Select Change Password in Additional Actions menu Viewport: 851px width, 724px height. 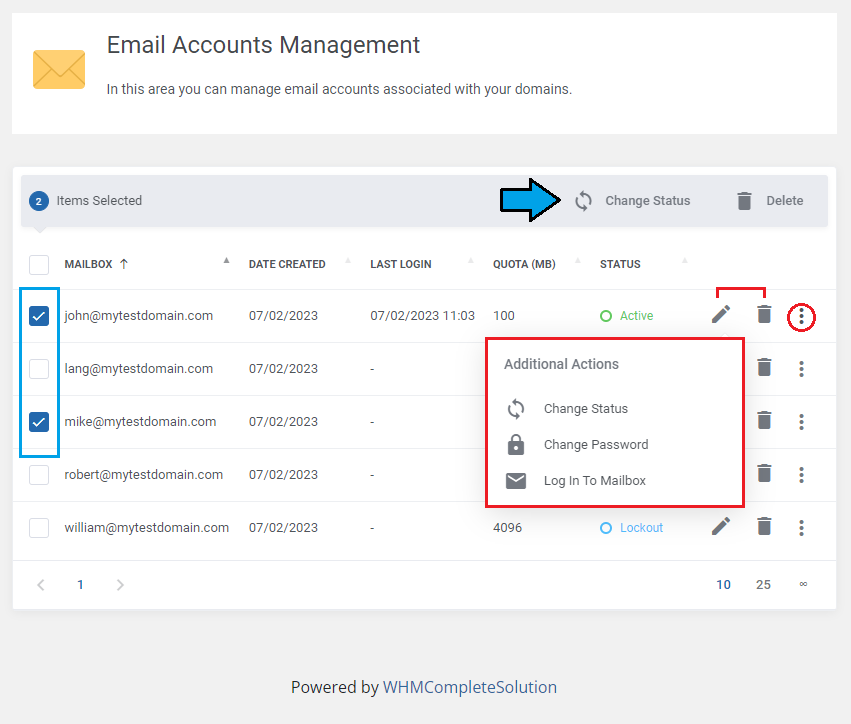pos(596,444)
